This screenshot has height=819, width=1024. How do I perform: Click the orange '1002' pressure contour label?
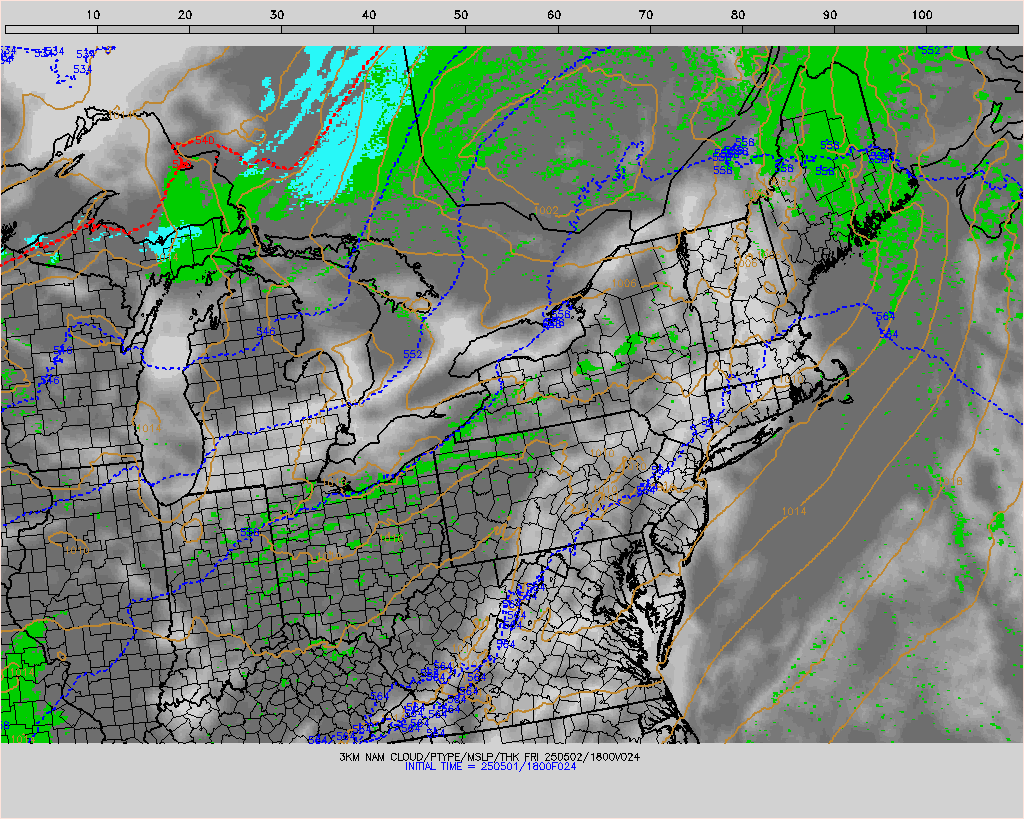[x=546, y=210]
